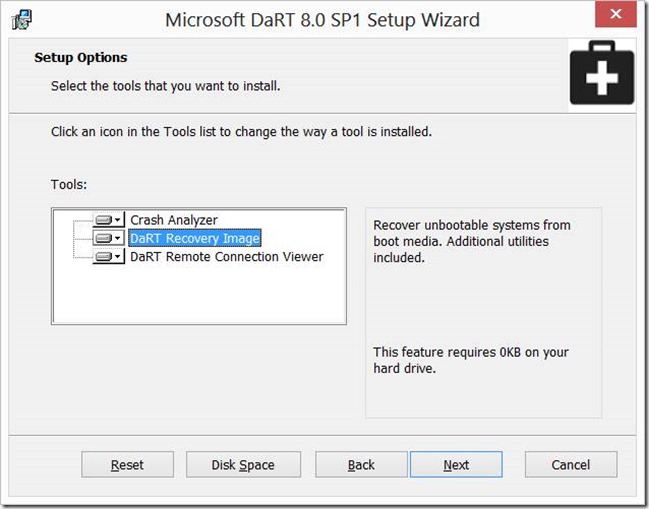Click the drive icon beside DaRT Recovery Image
The height and width of the screenshot is (509, 649).
click(103, 238)
